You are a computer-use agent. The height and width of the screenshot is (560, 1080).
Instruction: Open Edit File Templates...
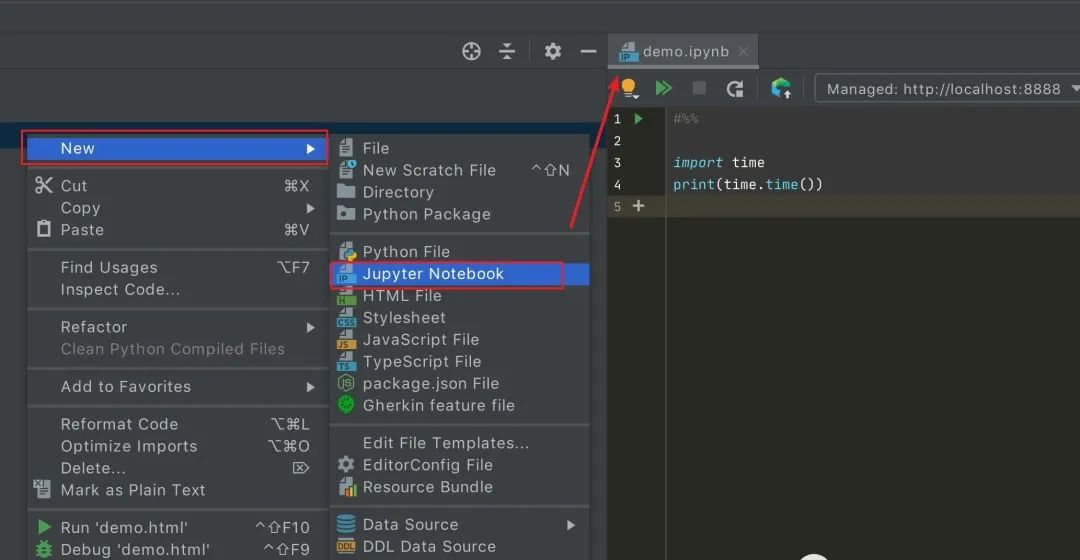(x=459, y=443)
